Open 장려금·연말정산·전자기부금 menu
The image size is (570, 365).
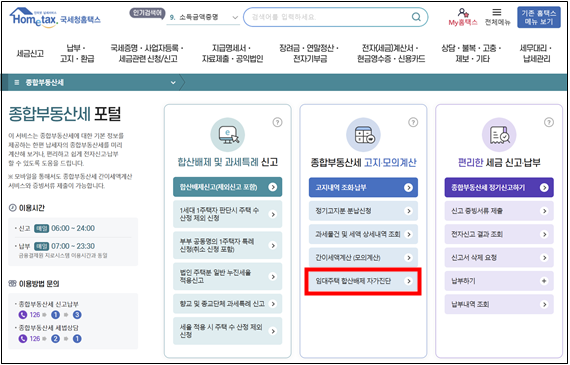tap(309, 53)
